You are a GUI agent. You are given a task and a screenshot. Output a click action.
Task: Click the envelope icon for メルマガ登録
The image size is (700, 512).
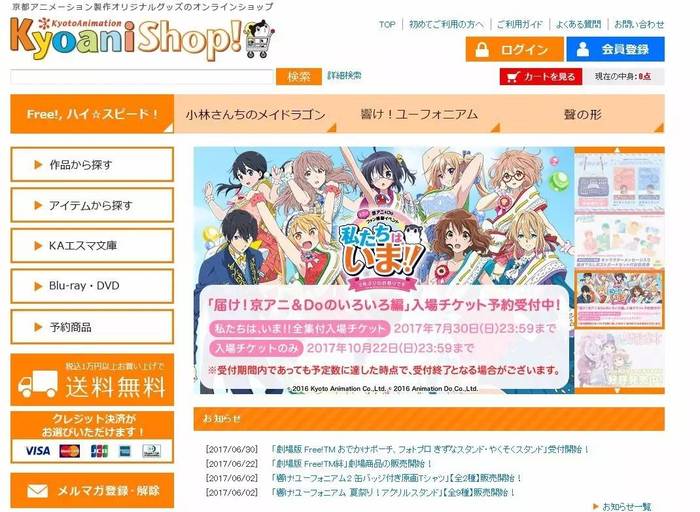(x=38, y=491)
